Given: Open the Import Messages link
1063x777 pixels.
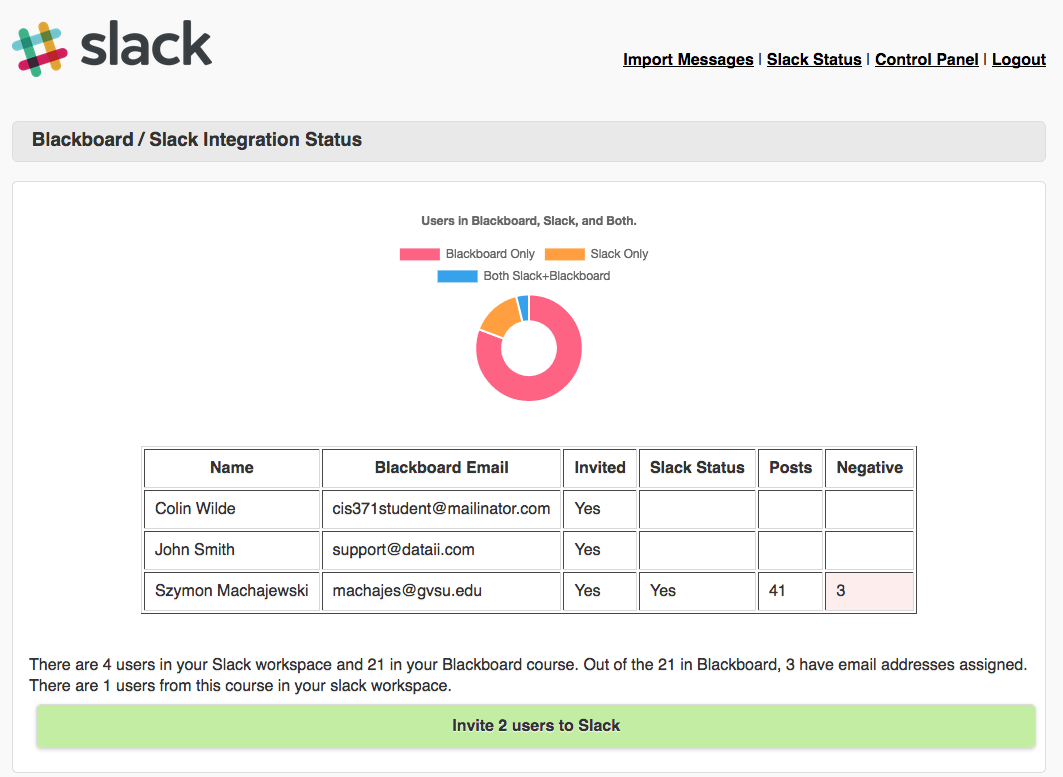Looking at the screenshot, I should point(688,60).
